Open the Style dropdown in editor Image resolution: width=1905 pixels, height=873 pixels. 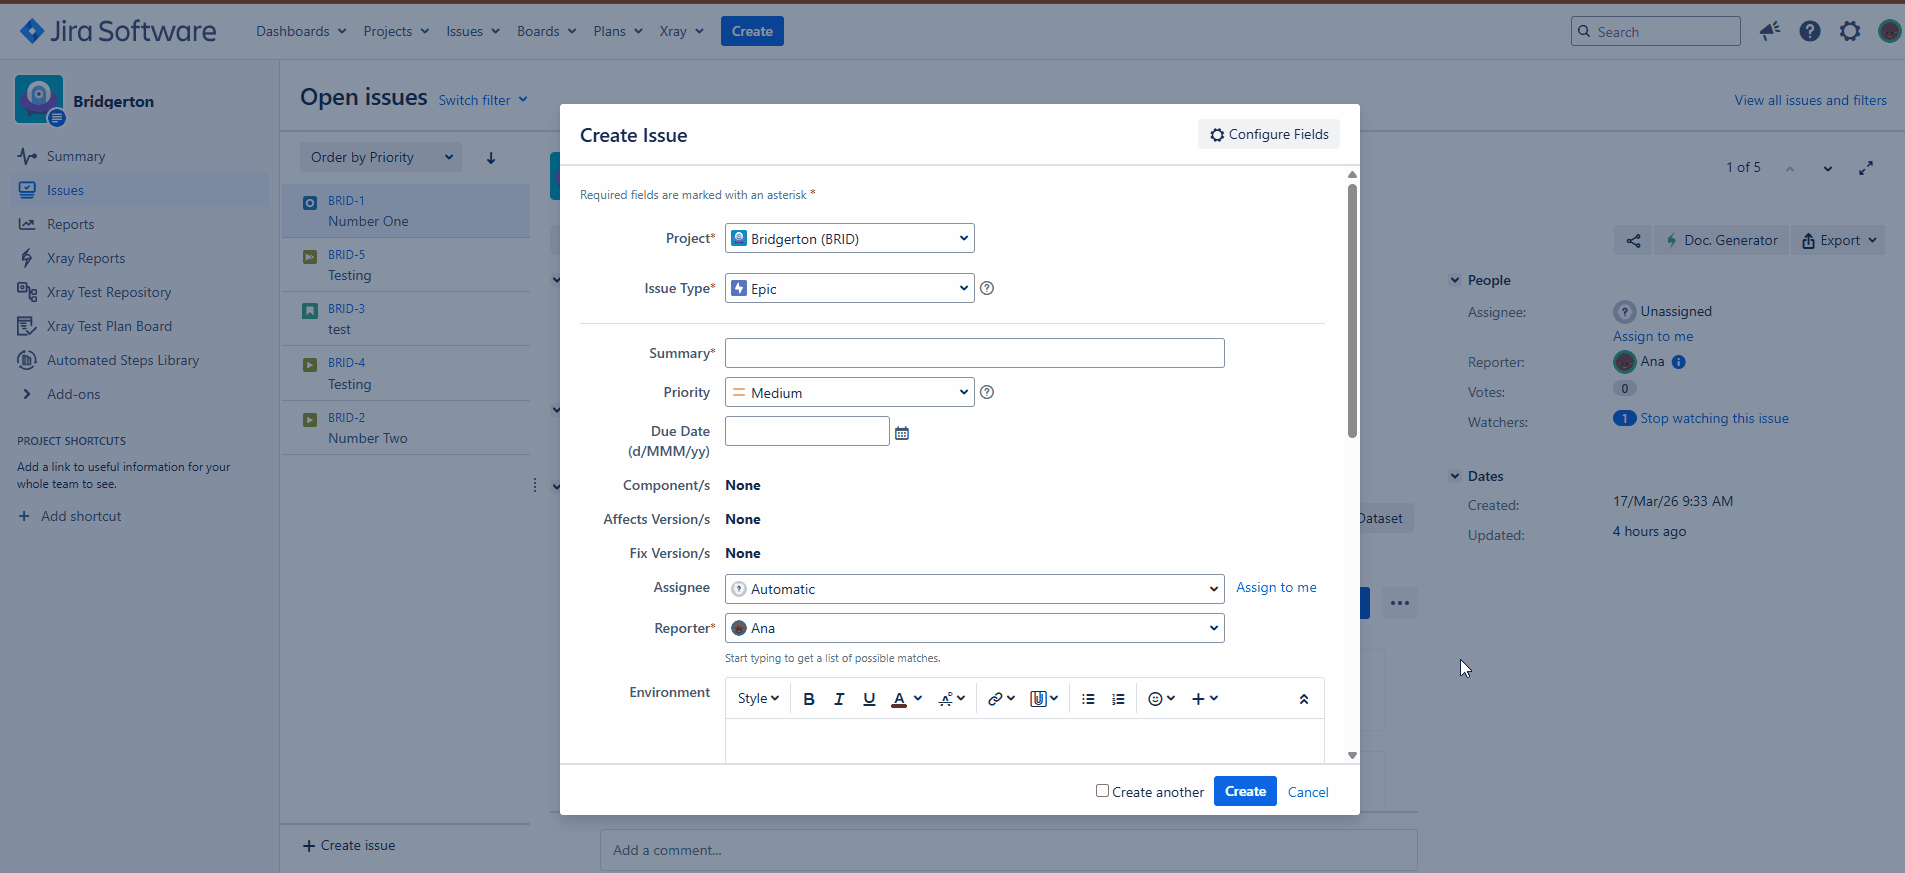(758, 699)
